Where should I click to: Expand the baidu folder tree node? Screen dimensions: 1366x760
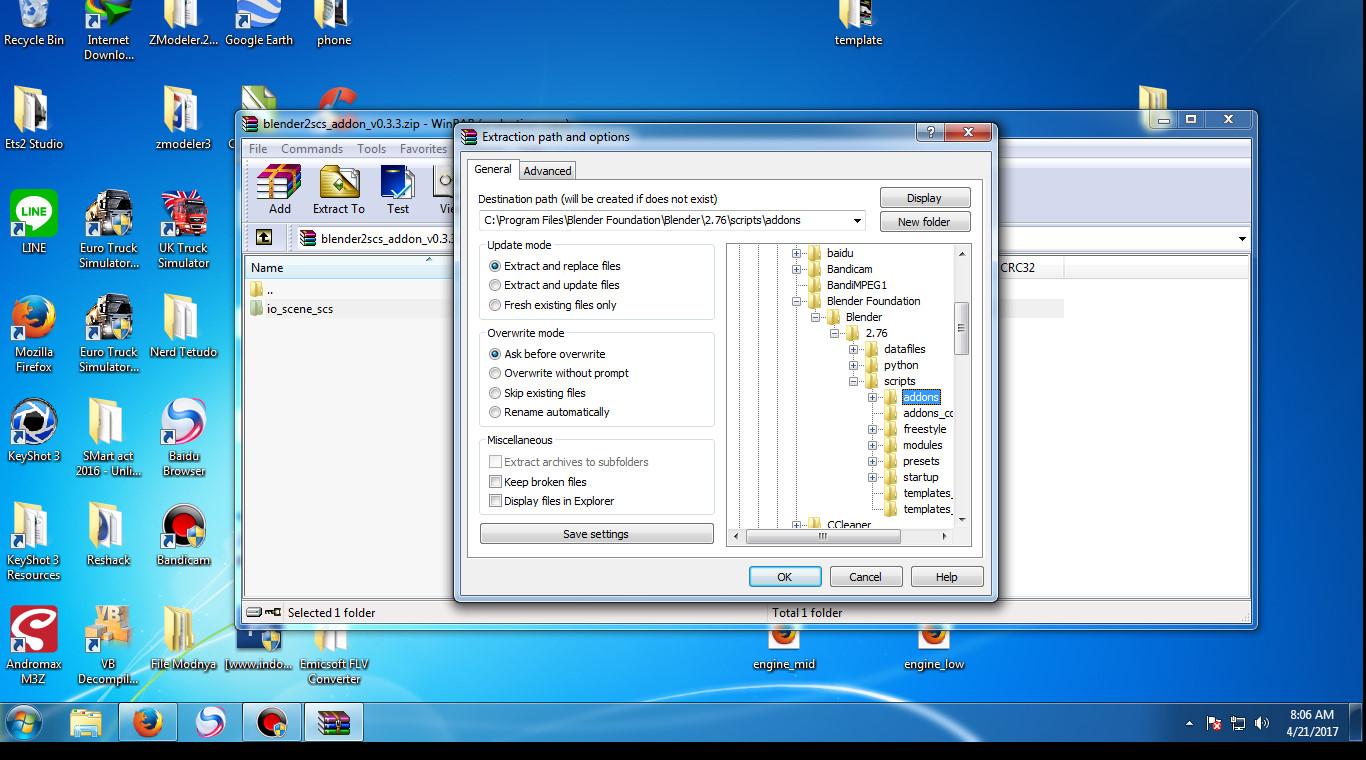point(796,253)
